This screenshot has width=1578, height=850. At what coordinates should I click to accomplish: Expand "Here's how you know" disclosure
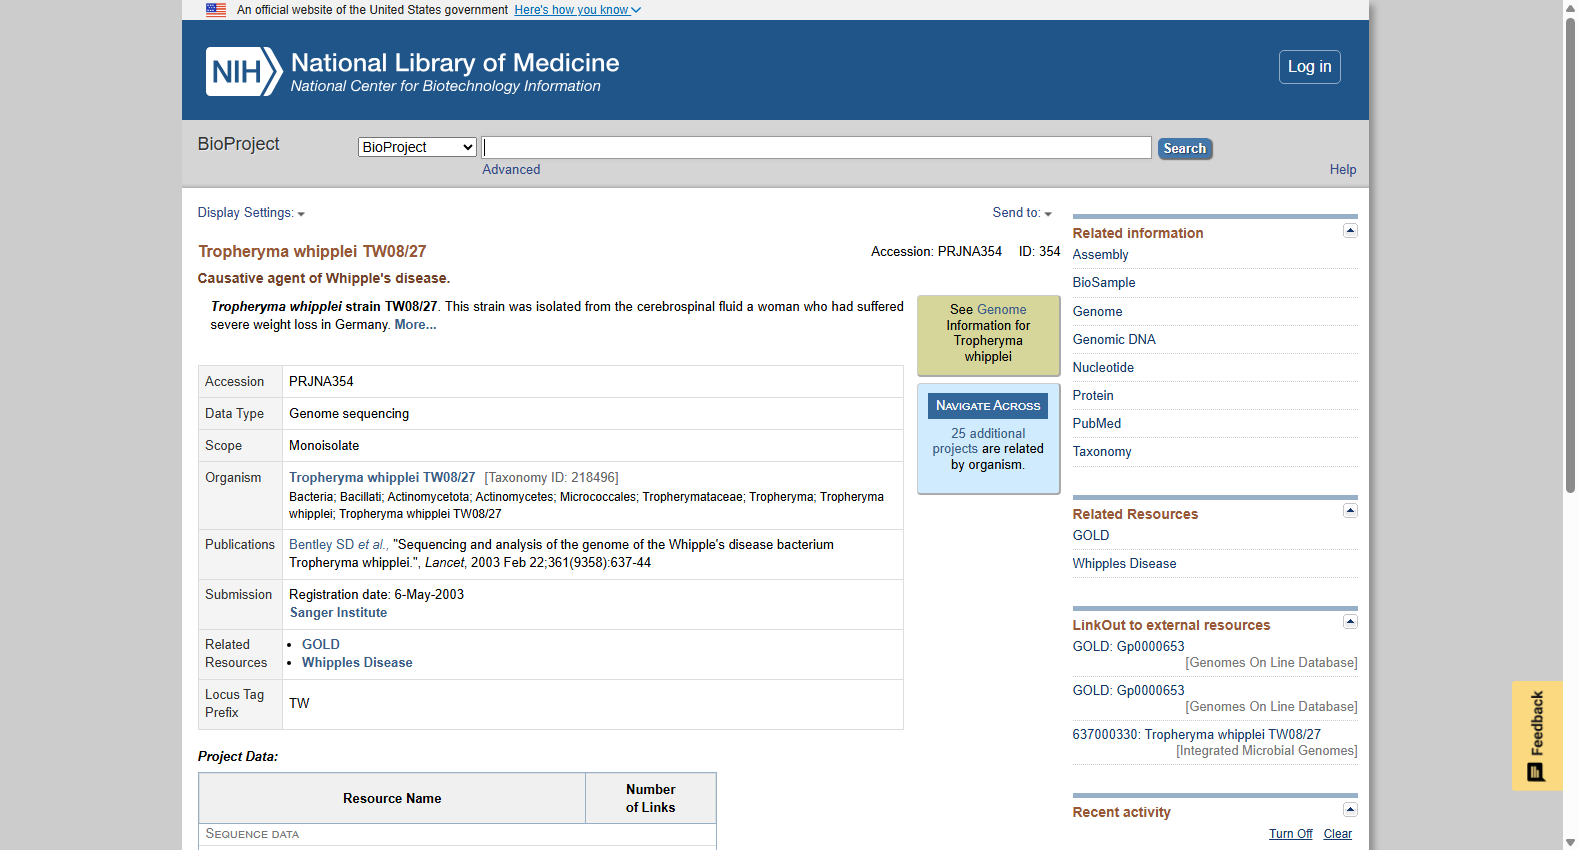pyautogui.click(x=577, y=10)
